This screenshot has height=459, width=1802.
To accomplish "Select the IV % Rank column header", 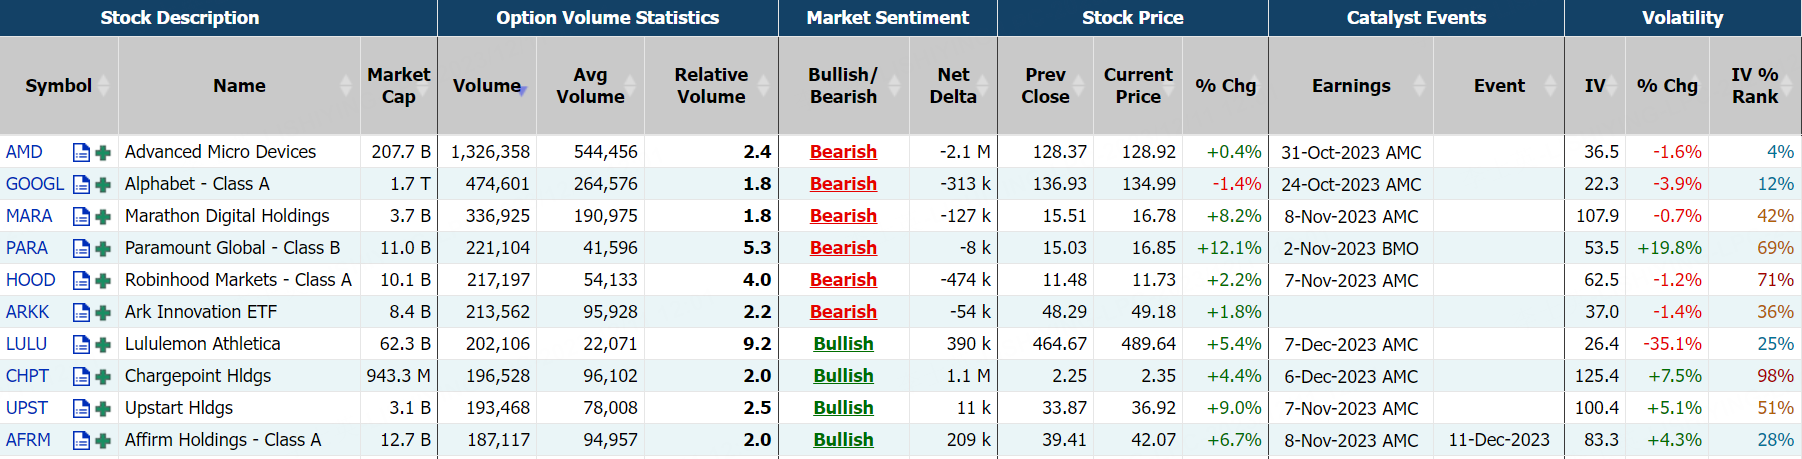I will click(1754, 86).
